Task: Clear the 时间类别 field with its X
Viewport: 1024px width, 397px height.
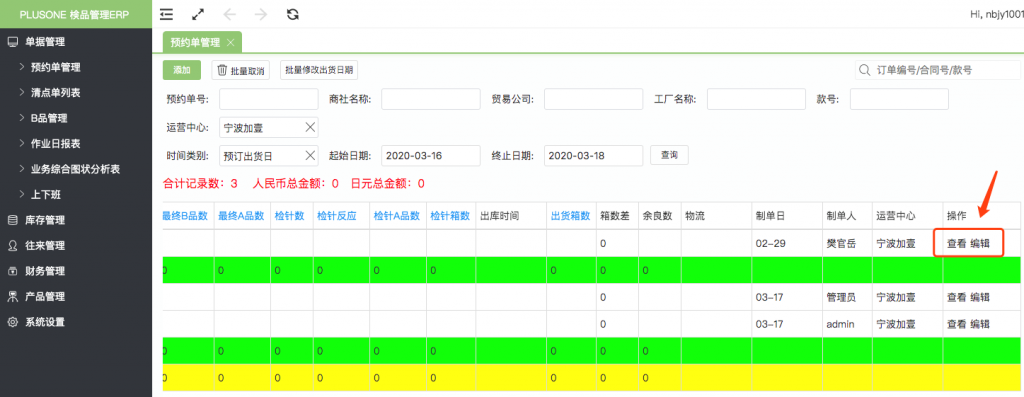Action: pos(310,155)
